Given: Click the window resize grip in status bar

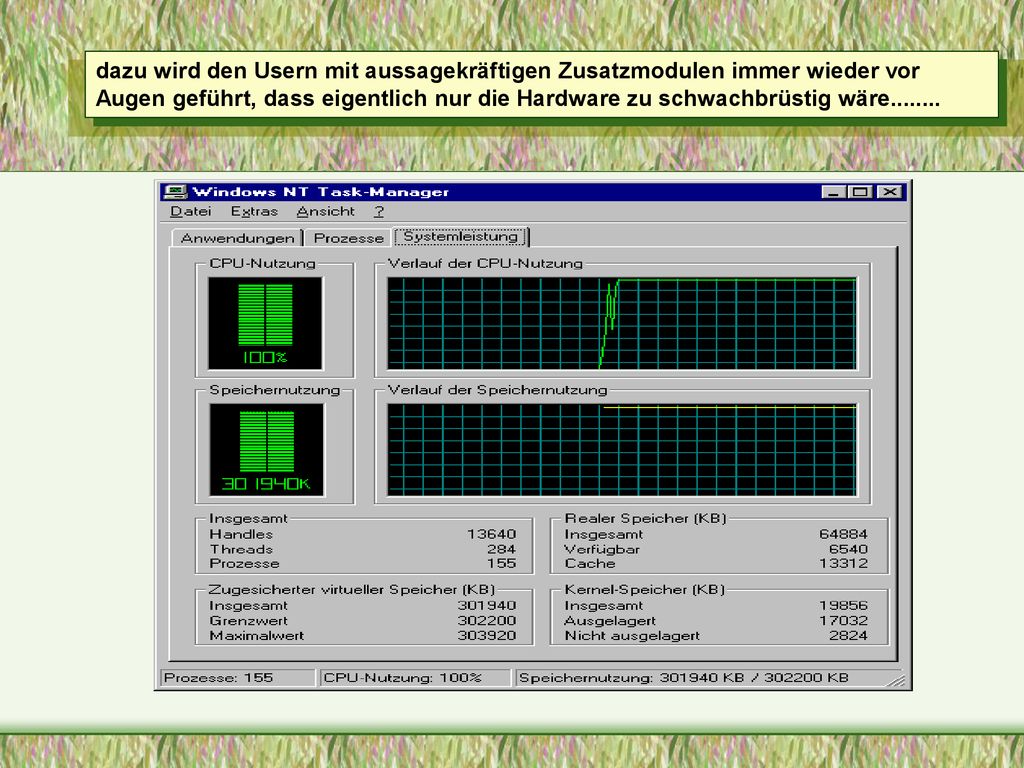Looking at the screenshot, I should pos(897,679).
